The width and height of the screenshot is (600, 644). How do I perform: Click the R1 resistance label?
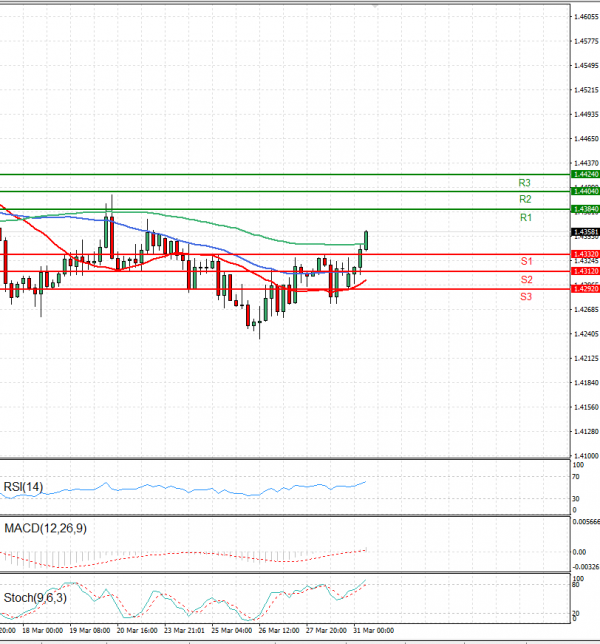coord(526,218)
